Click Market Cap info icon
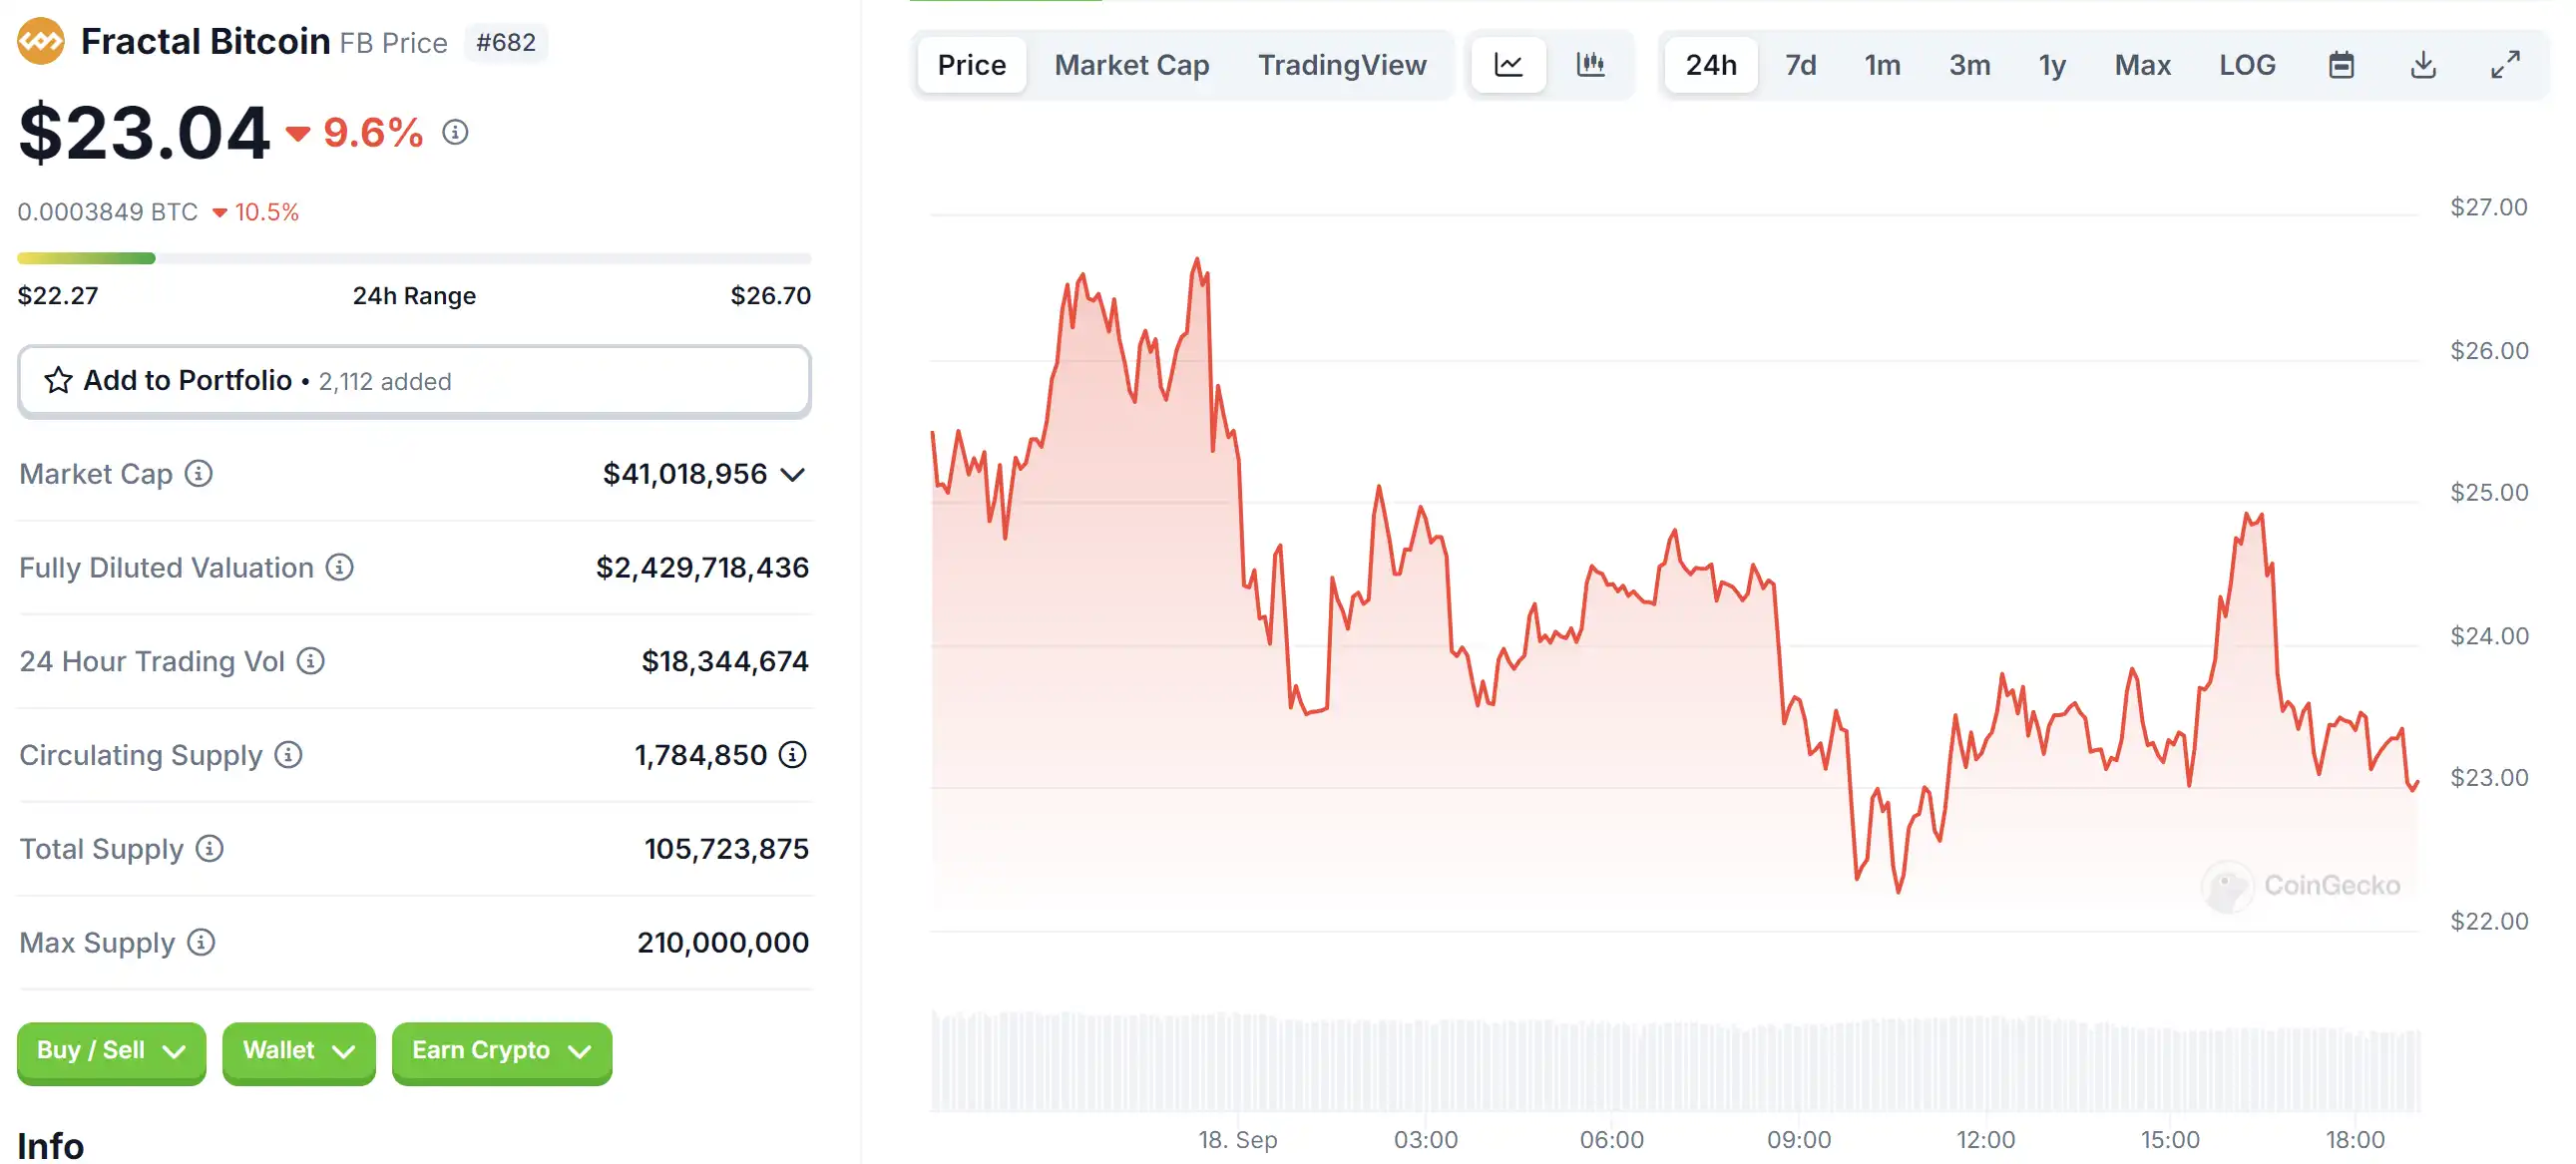Image resolution: width=2576 pixels, height=1164 pixels. point(198,473)
